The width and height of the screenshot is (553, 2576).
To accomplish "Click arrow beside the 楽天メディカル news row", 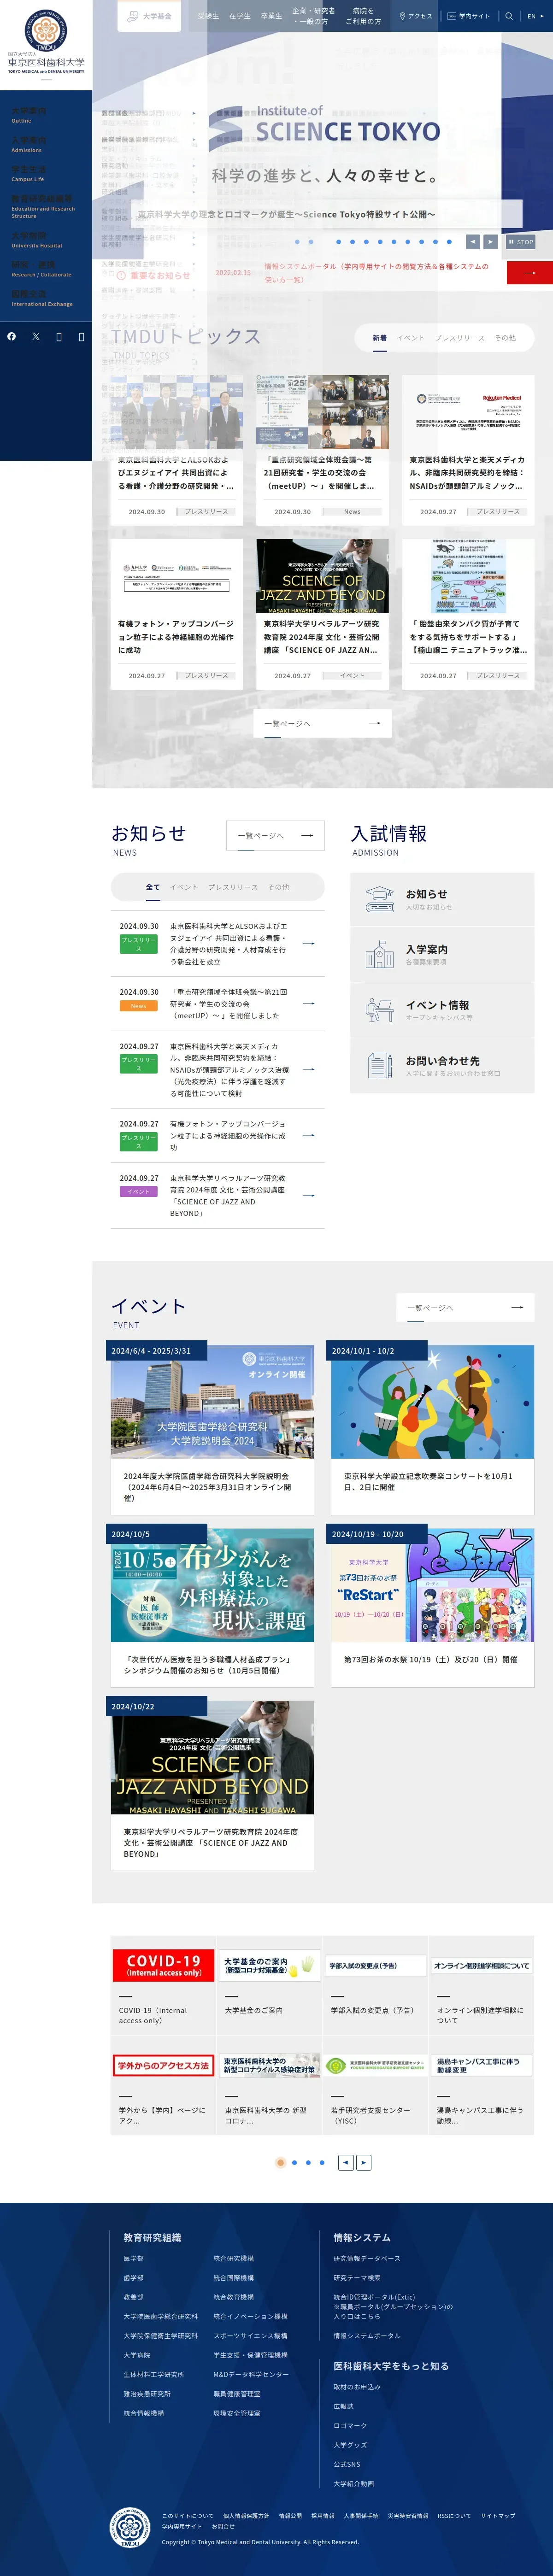I will [308, 1069].
